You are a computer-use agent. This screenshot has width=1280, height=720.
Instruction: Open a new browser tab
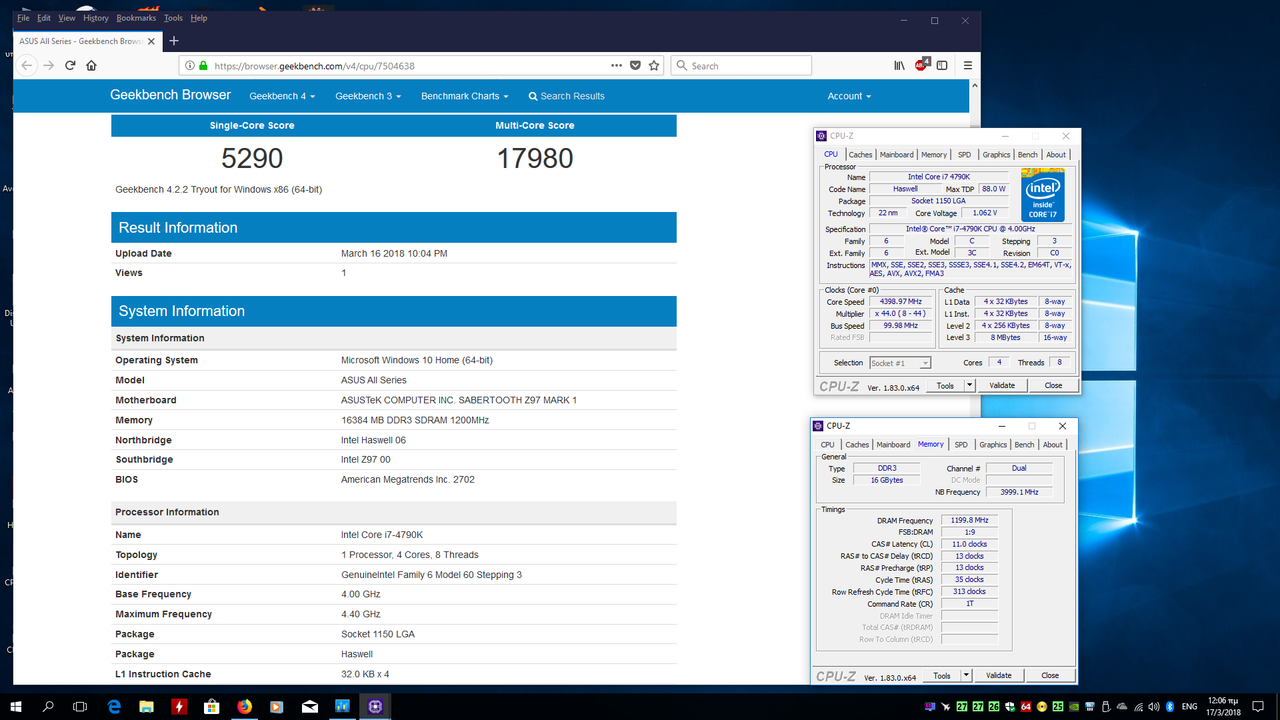(174, 41)
